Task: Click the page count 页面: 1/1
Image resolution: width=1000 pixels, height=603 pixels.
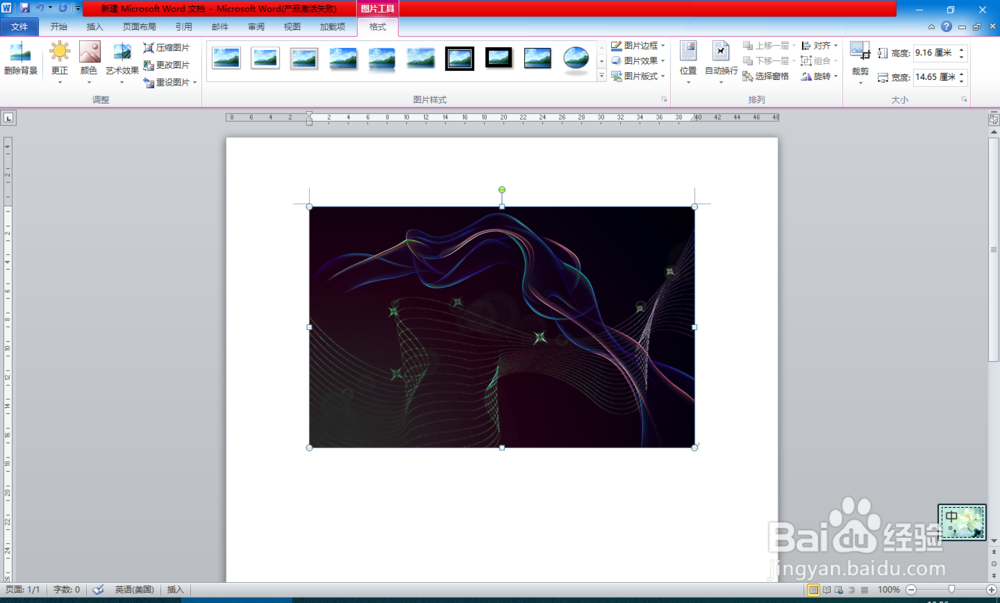Action: click(x=22, y=590)
